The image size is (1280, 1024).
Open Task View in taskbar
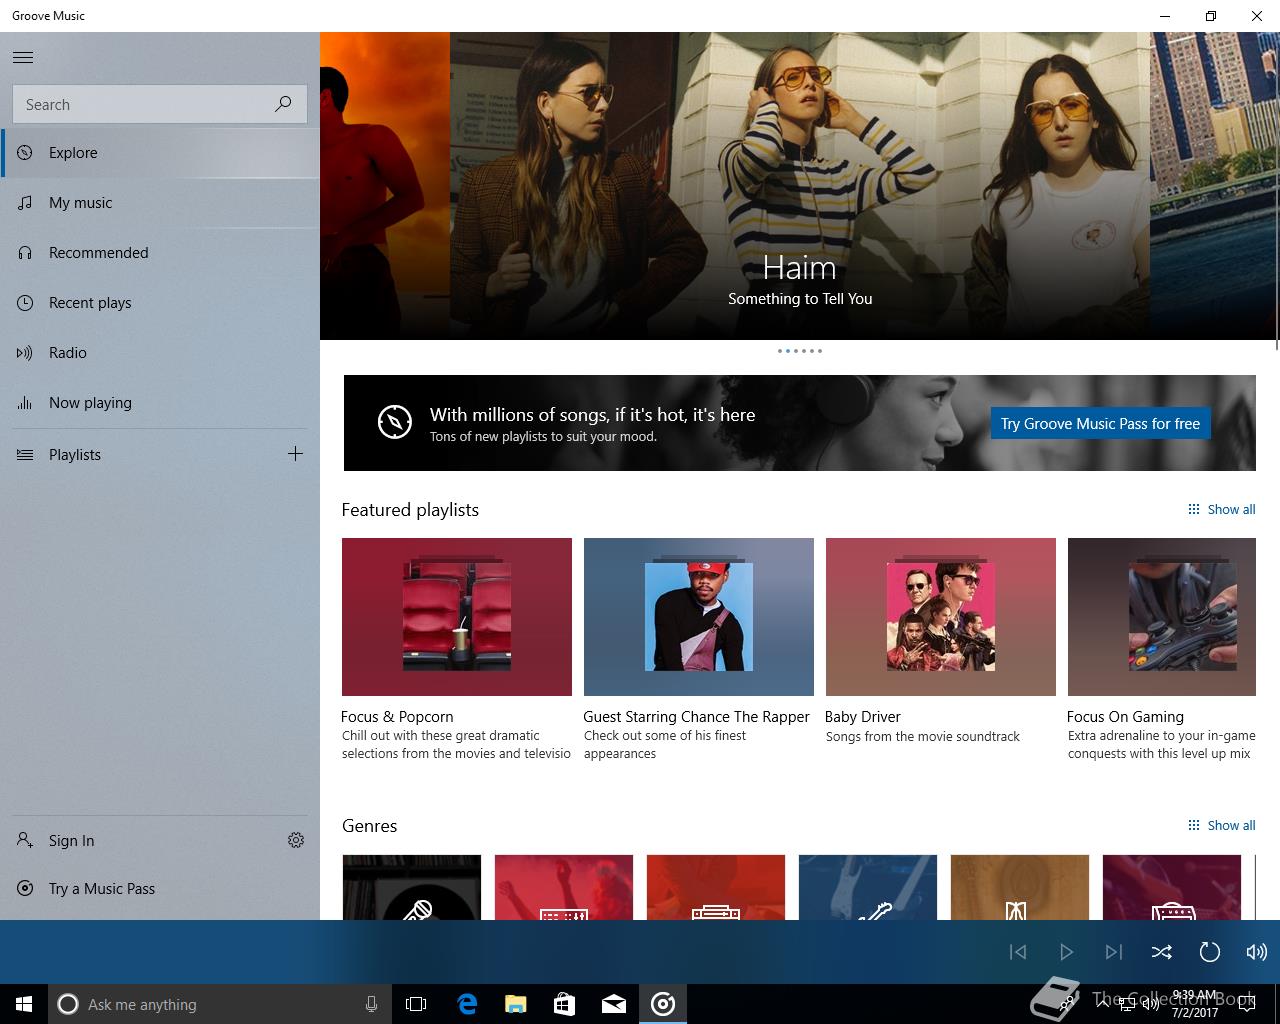pyautogui.click(x=416, y=1004)
